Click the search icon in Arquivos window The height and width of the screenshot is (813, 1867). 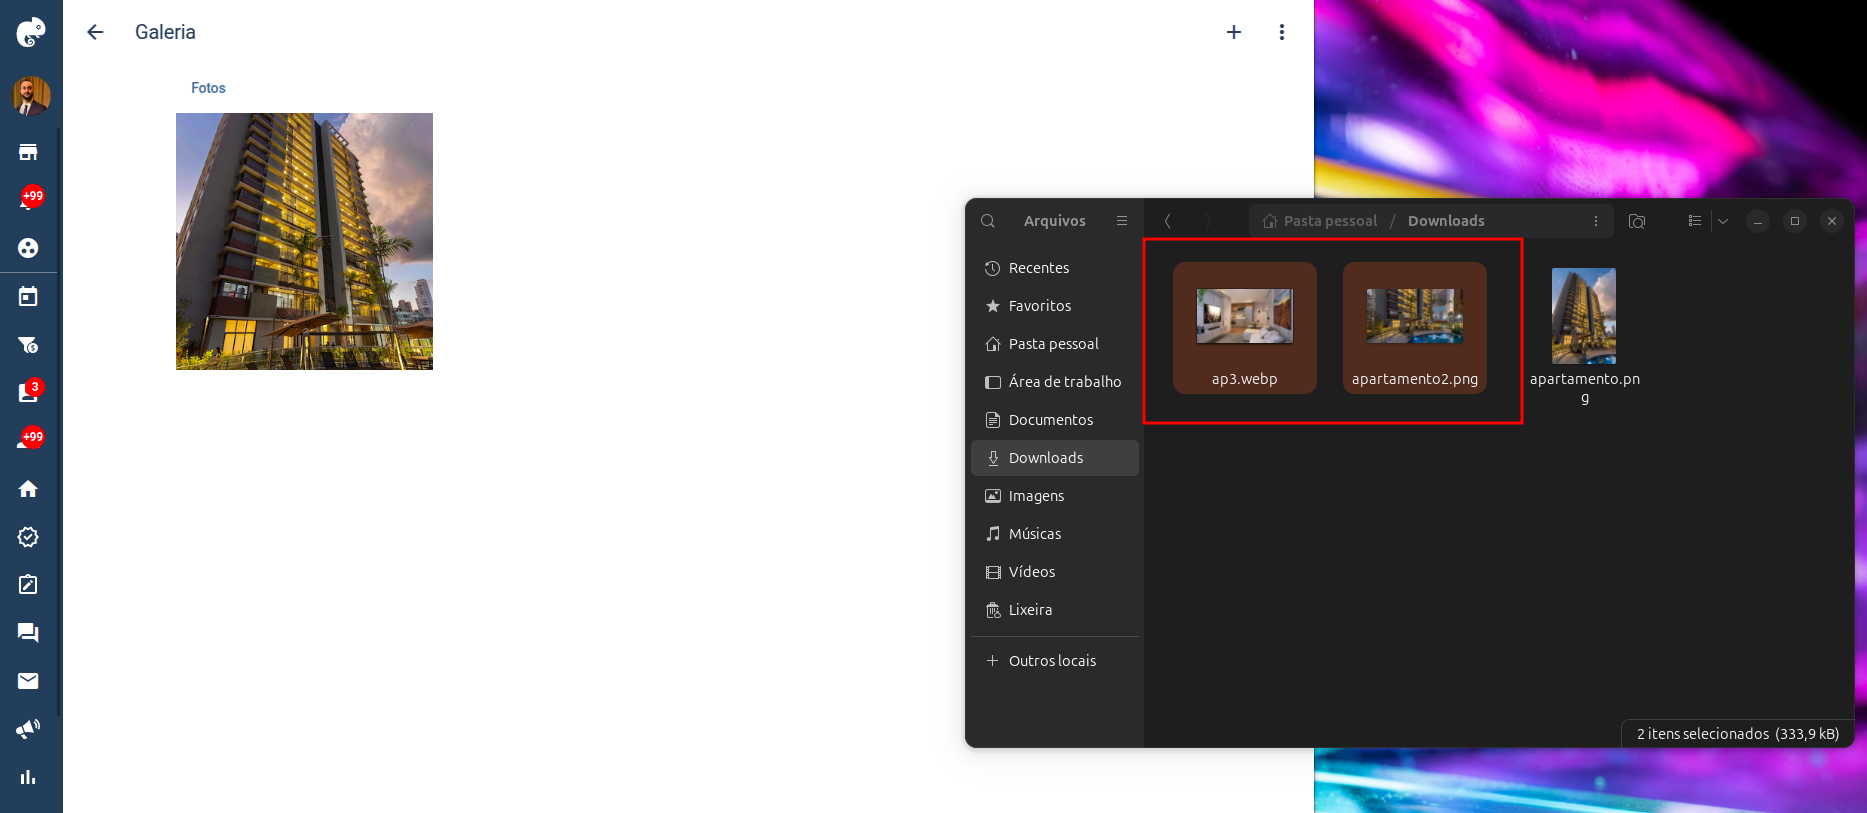pos(988,221)
